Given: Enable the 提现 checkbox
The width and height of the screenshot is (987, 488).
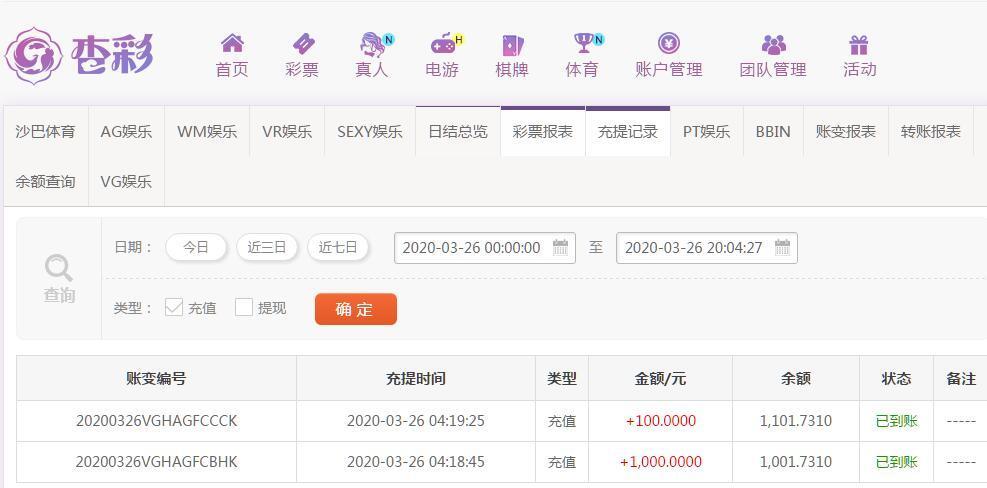Looking at the screenshot, I should [x=244, y=307].
